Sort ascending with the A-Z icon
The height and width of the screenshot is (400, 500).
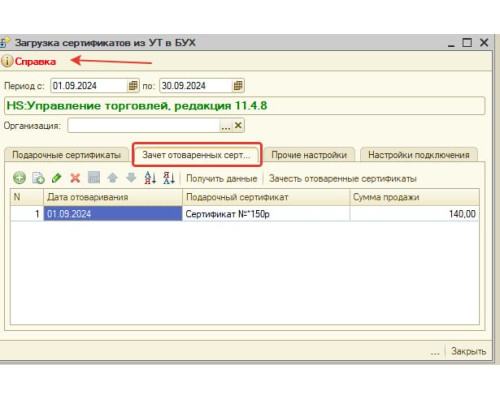click(x=150, y=178)
